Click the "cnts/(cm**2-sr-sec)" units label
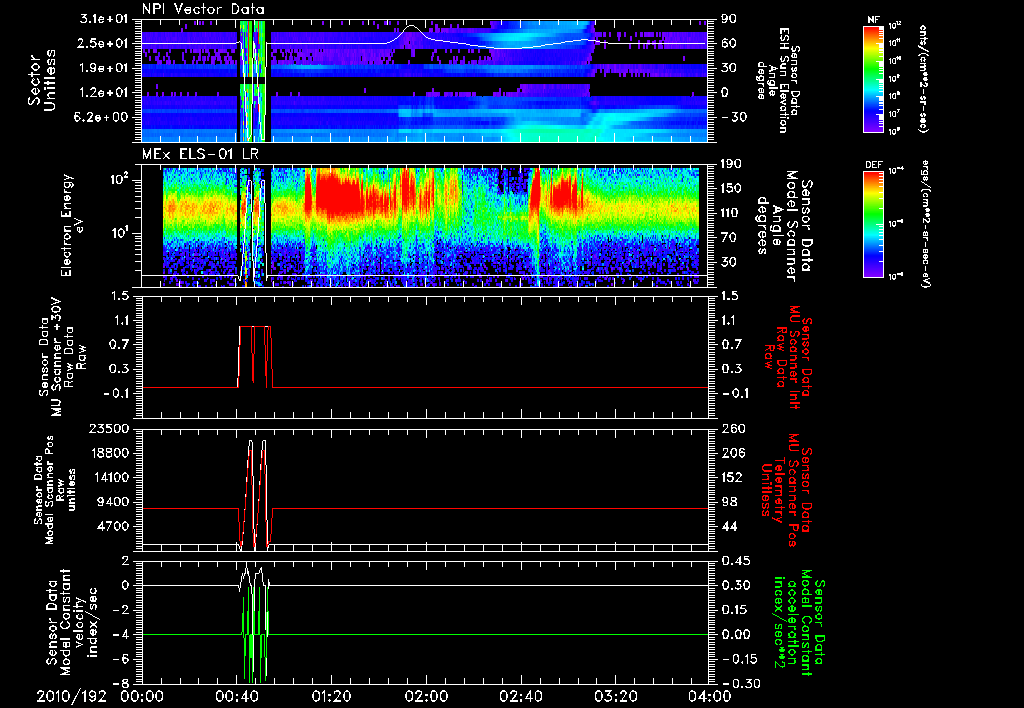The image size is (1024, 708). coord(923,79)
